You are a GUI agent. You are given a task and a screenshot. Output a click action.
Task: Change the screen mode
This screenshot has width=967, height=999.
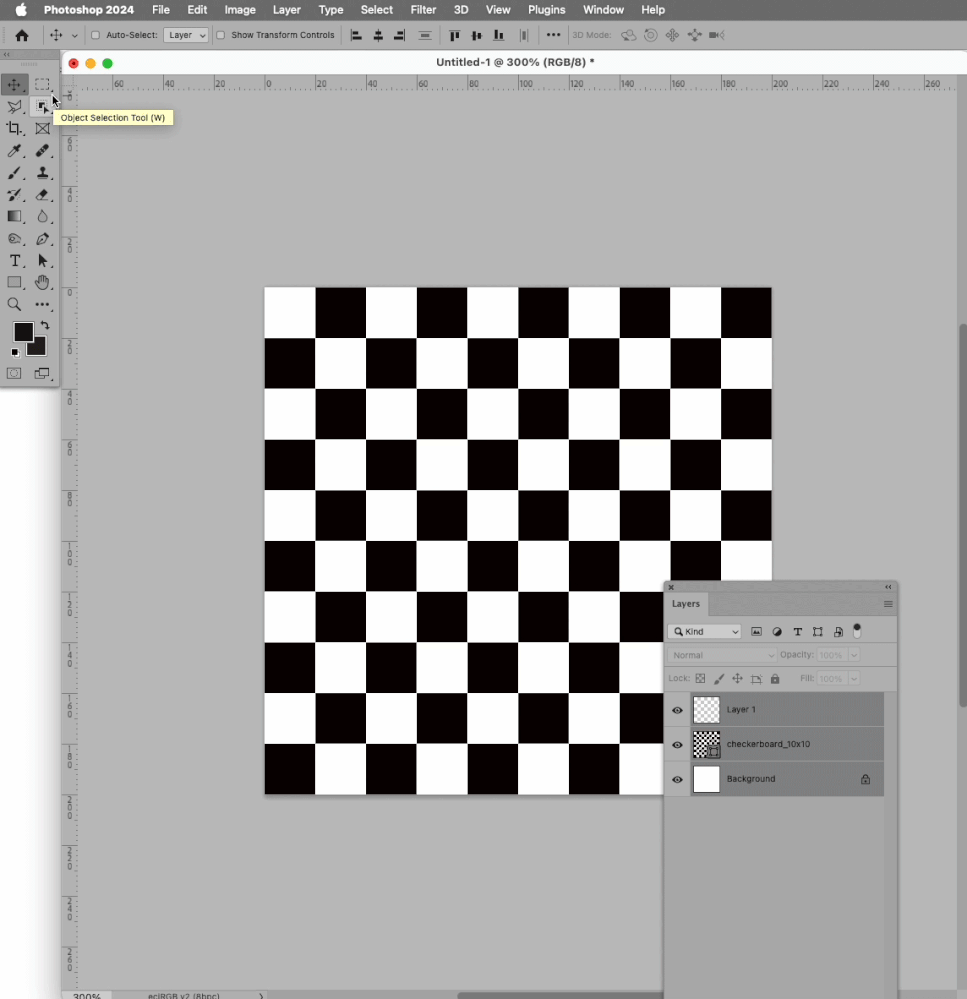point(42,373)
